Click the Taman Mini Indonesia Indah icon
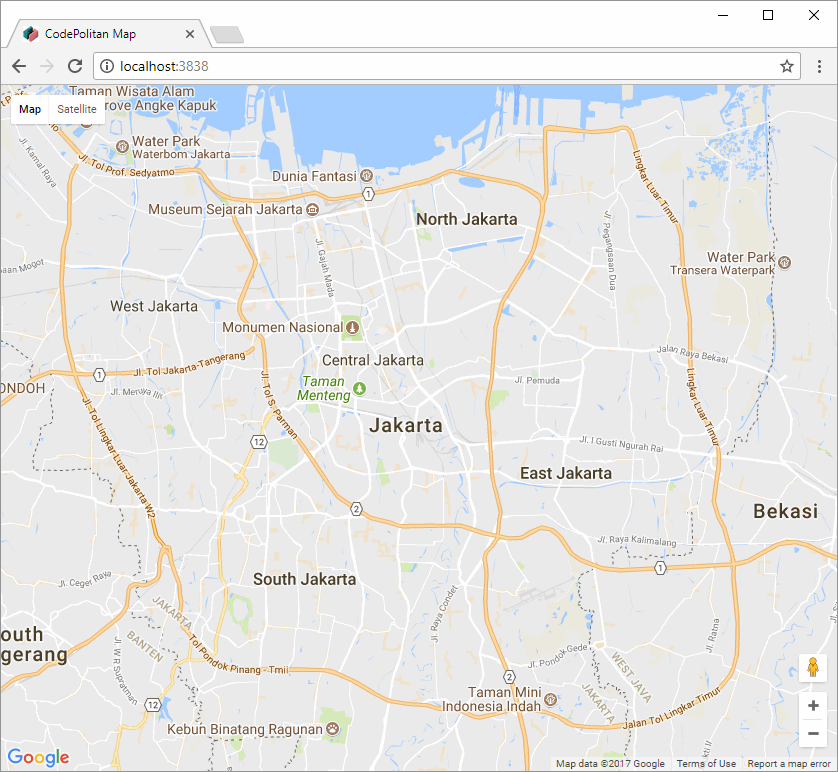Image resolution: width=838 pixels, height=772 pixels. click(550, 699)
